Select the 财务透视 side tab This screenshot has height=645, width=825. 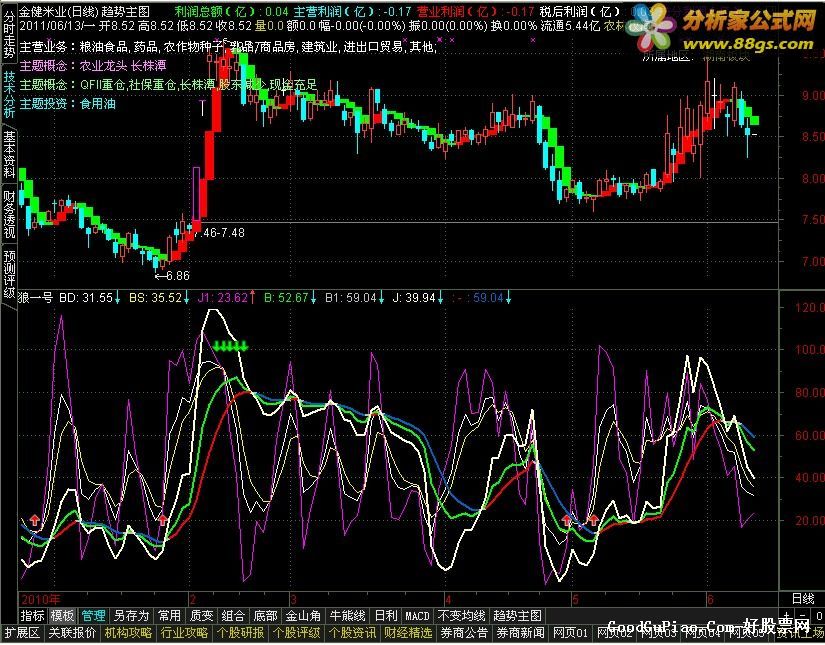9,215
